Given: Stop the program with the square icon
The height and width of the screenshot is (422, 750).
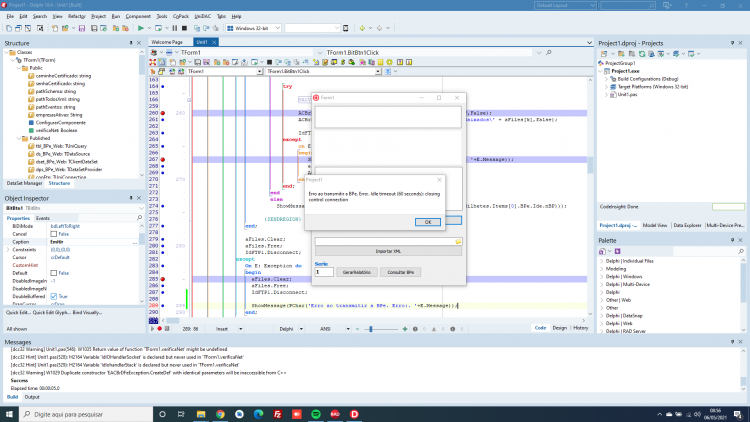Looking at the screenshot, I should 184,28.
